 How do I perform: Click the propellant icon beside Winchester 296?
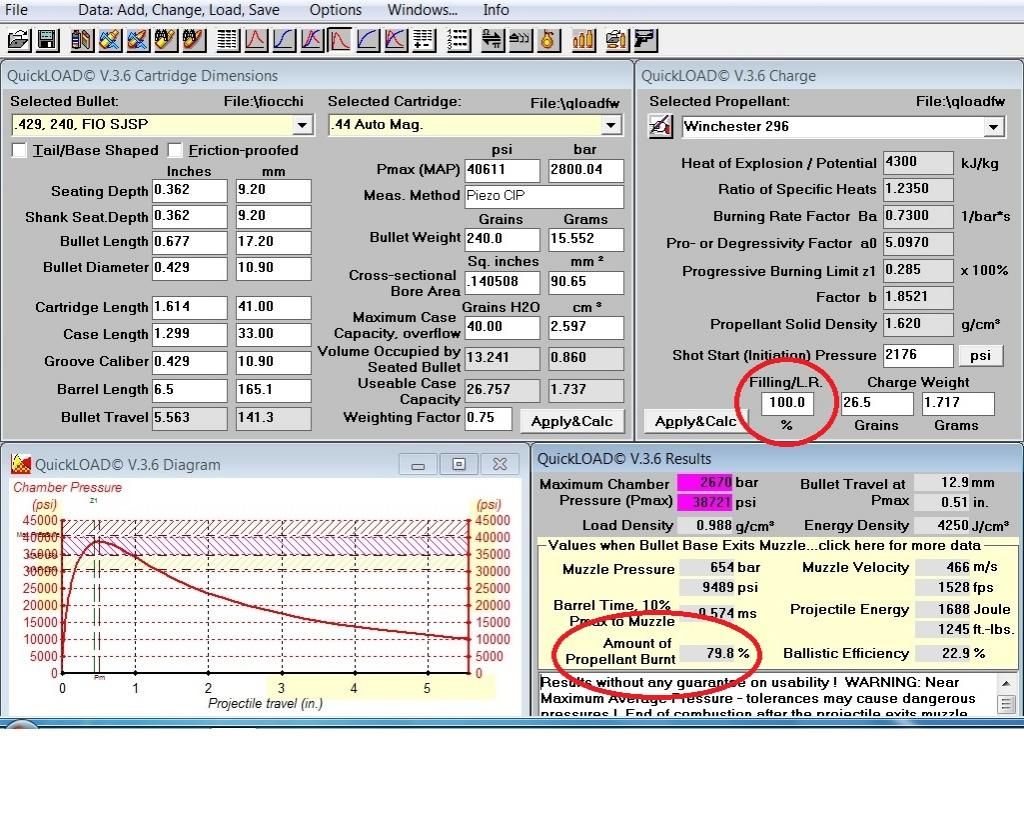coord(661,127)
